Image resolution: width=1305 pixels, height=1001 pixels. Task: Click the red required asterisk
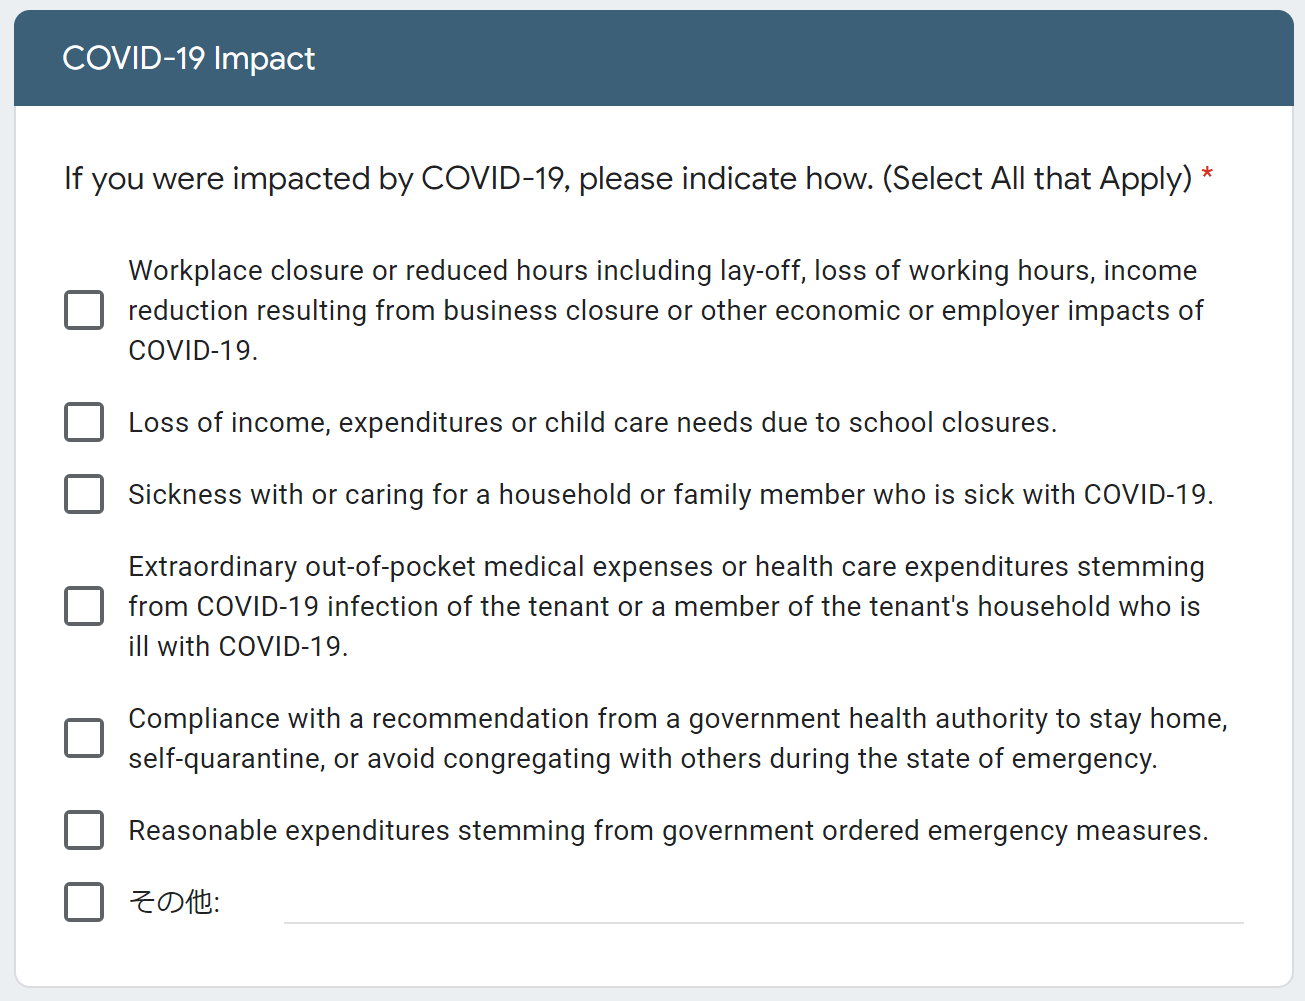[1207, 174]
